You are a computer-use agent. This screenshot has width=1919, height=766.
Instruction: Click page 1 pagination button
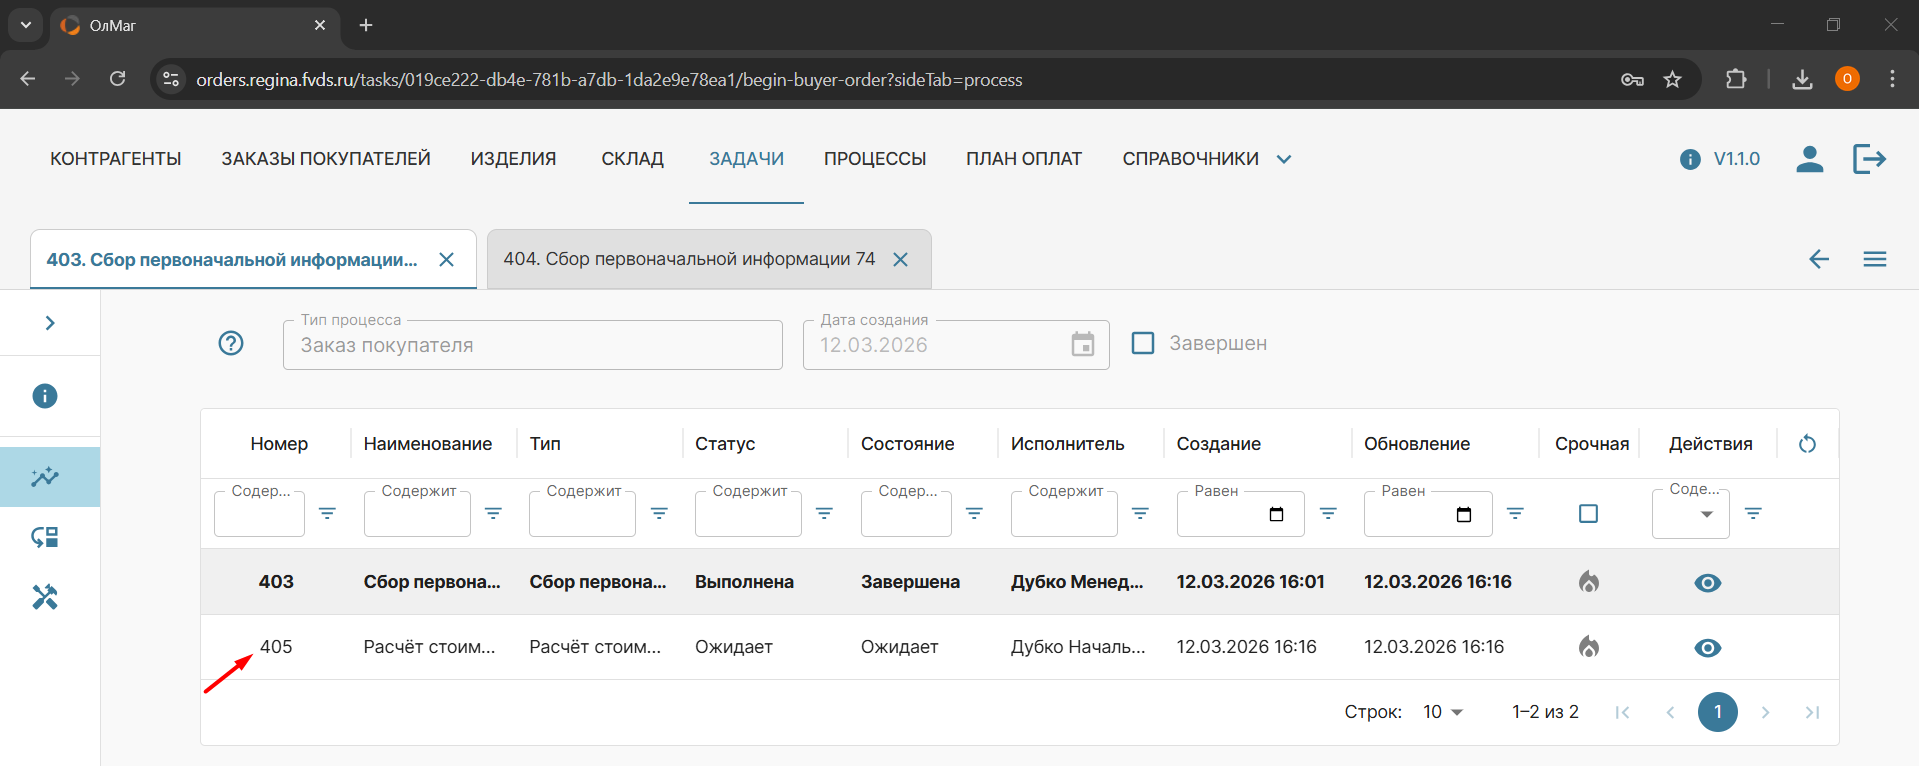click(x=1717, y=712)
